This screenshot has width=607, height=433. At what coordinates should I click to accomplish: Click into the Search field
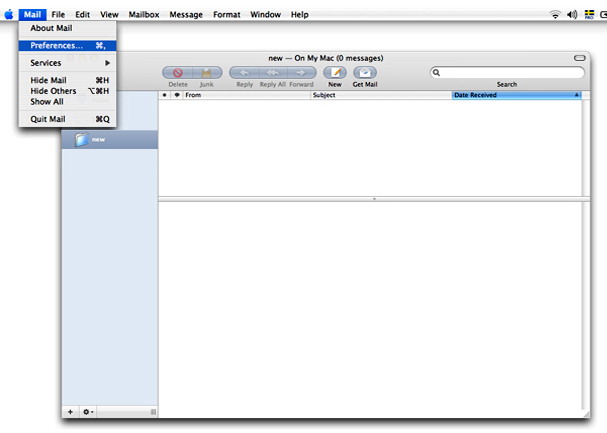[x=507, y=72]
